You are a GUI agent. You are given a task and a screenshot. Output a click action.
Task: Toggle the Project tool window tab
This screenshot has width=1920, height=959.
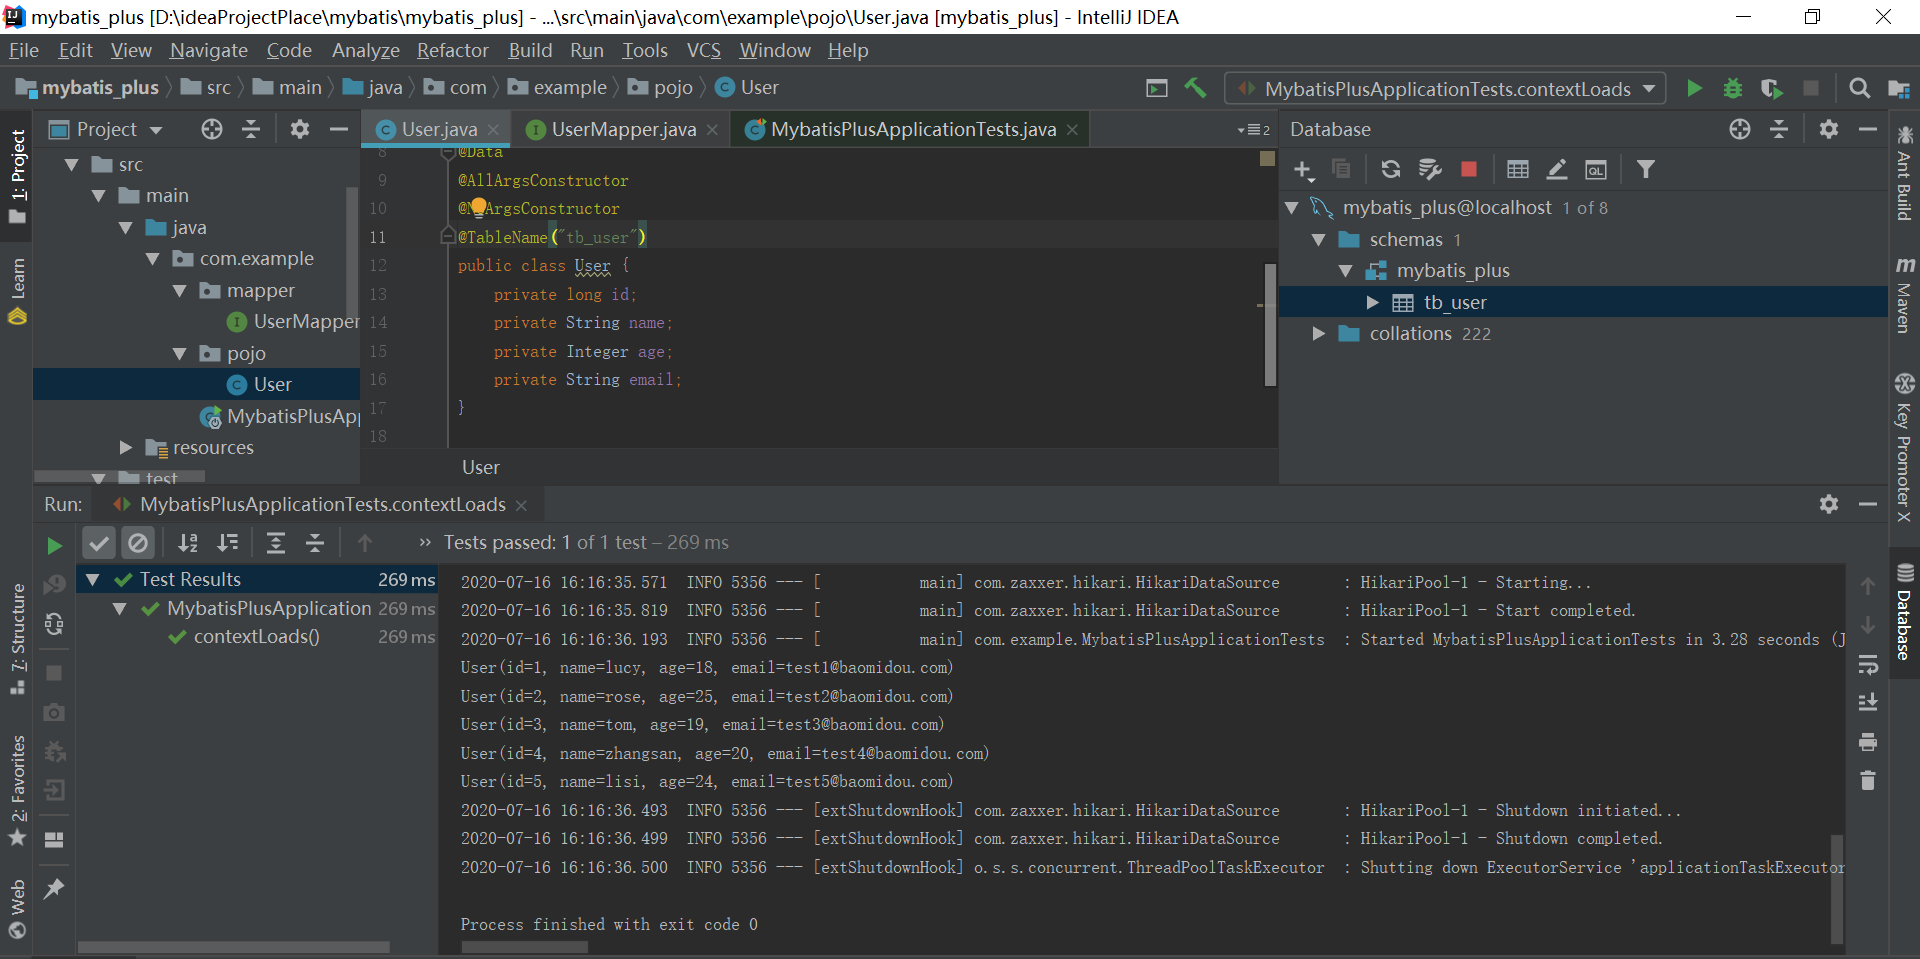pos(17,176)
